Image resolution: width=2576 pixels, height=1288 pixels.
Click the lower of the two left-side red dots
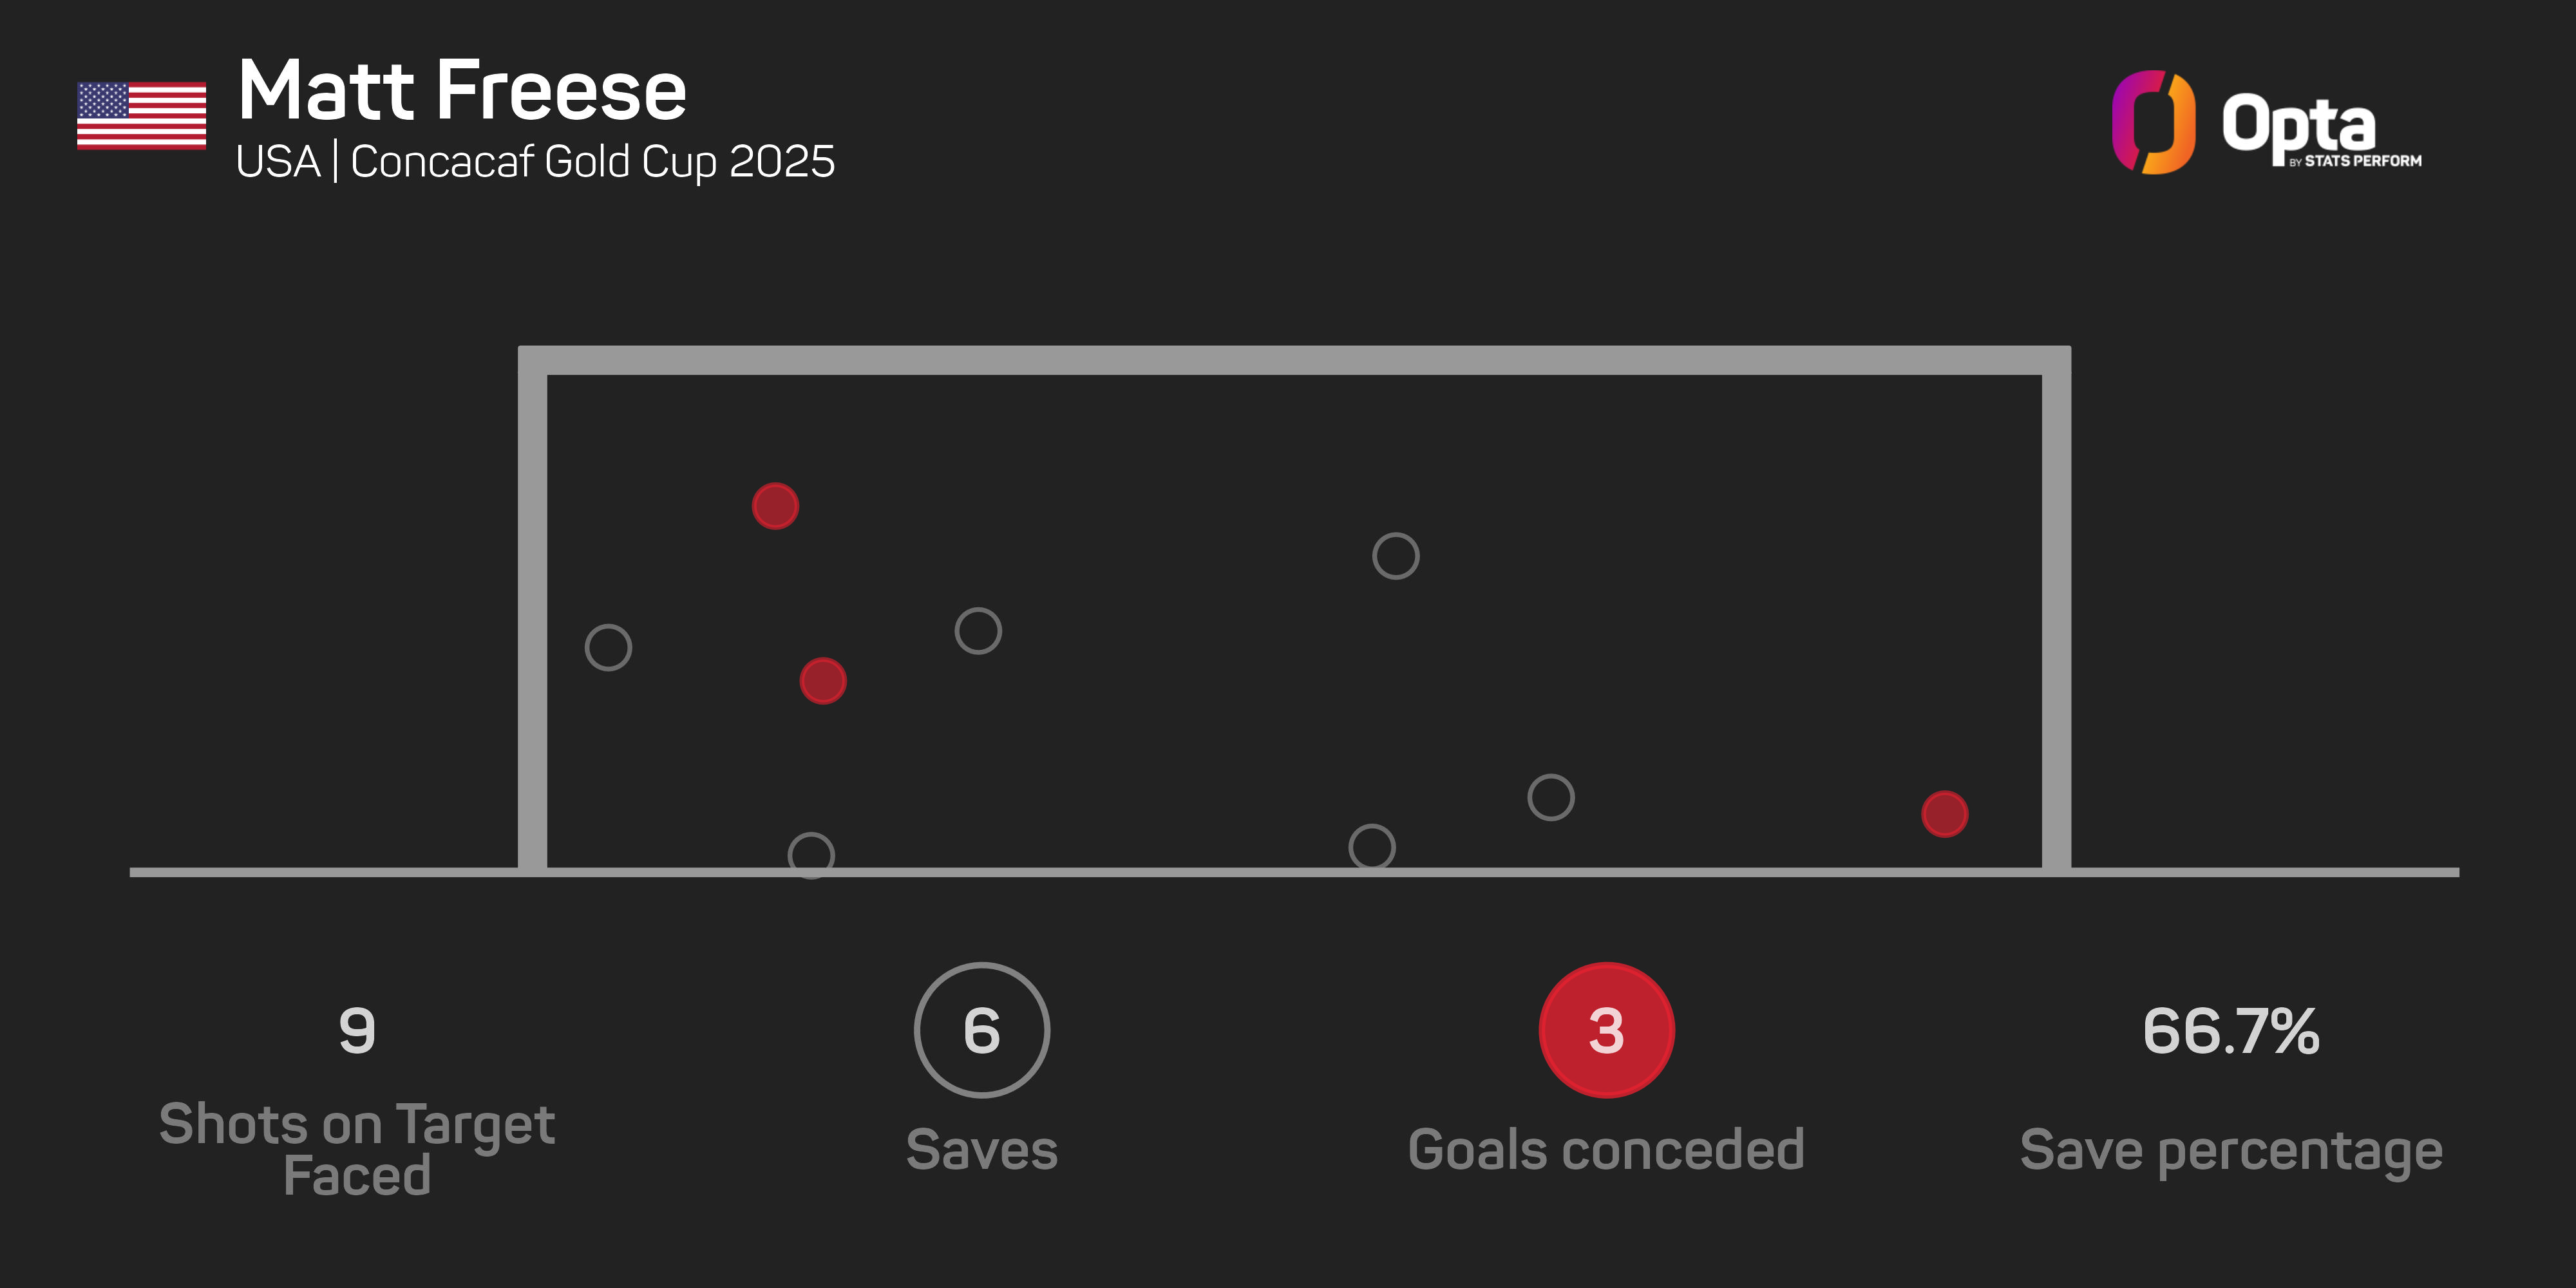pos(823,681)
